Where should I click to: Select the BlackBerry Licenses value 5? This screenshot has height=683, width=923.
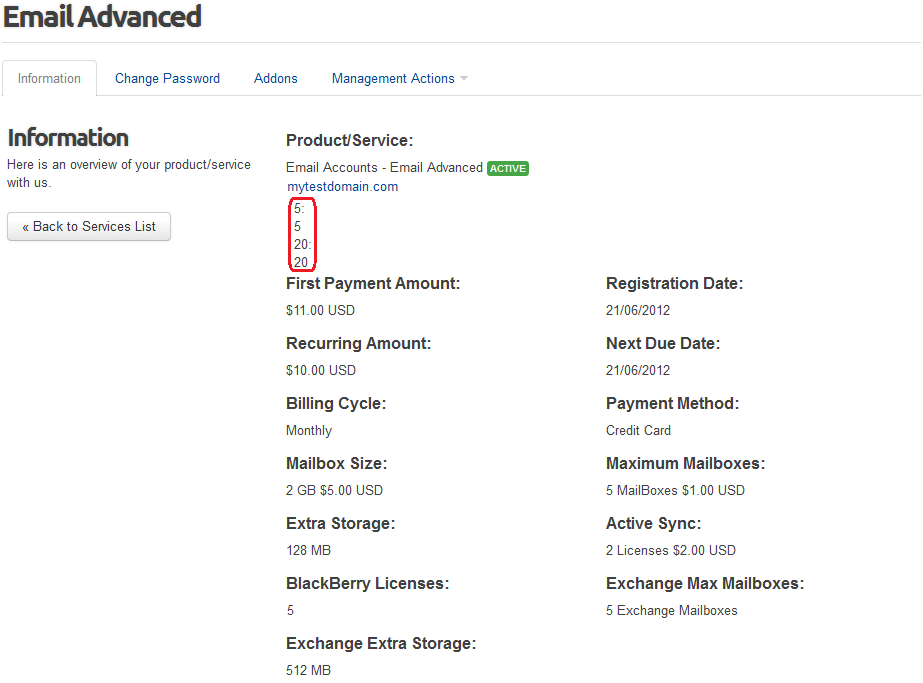[290, 611]
